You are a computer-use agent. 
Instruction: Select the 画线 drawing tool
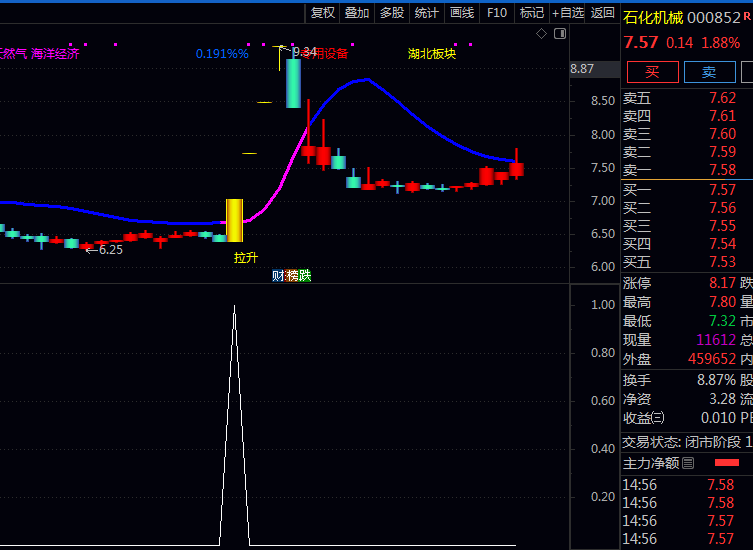[x=462, y=13]
